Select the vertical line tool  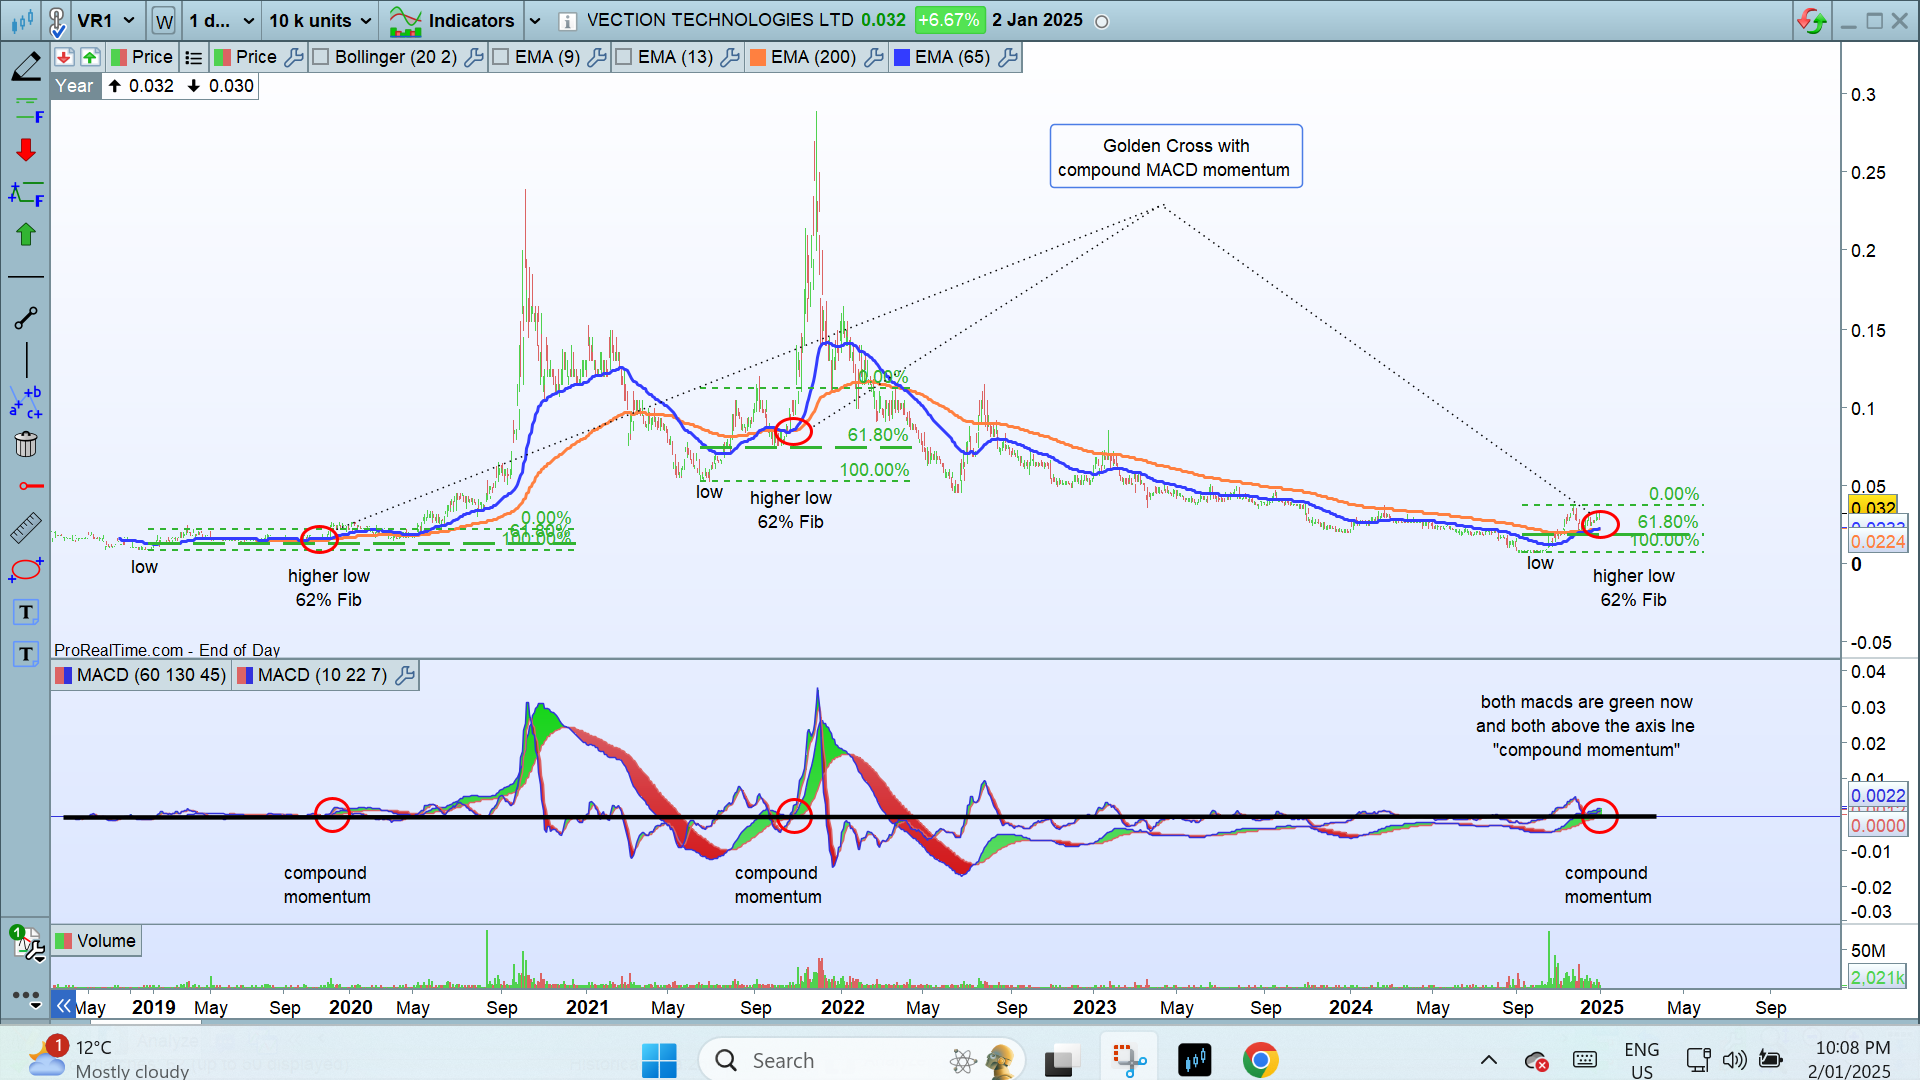pyautogui.click(x=26, y=360)
